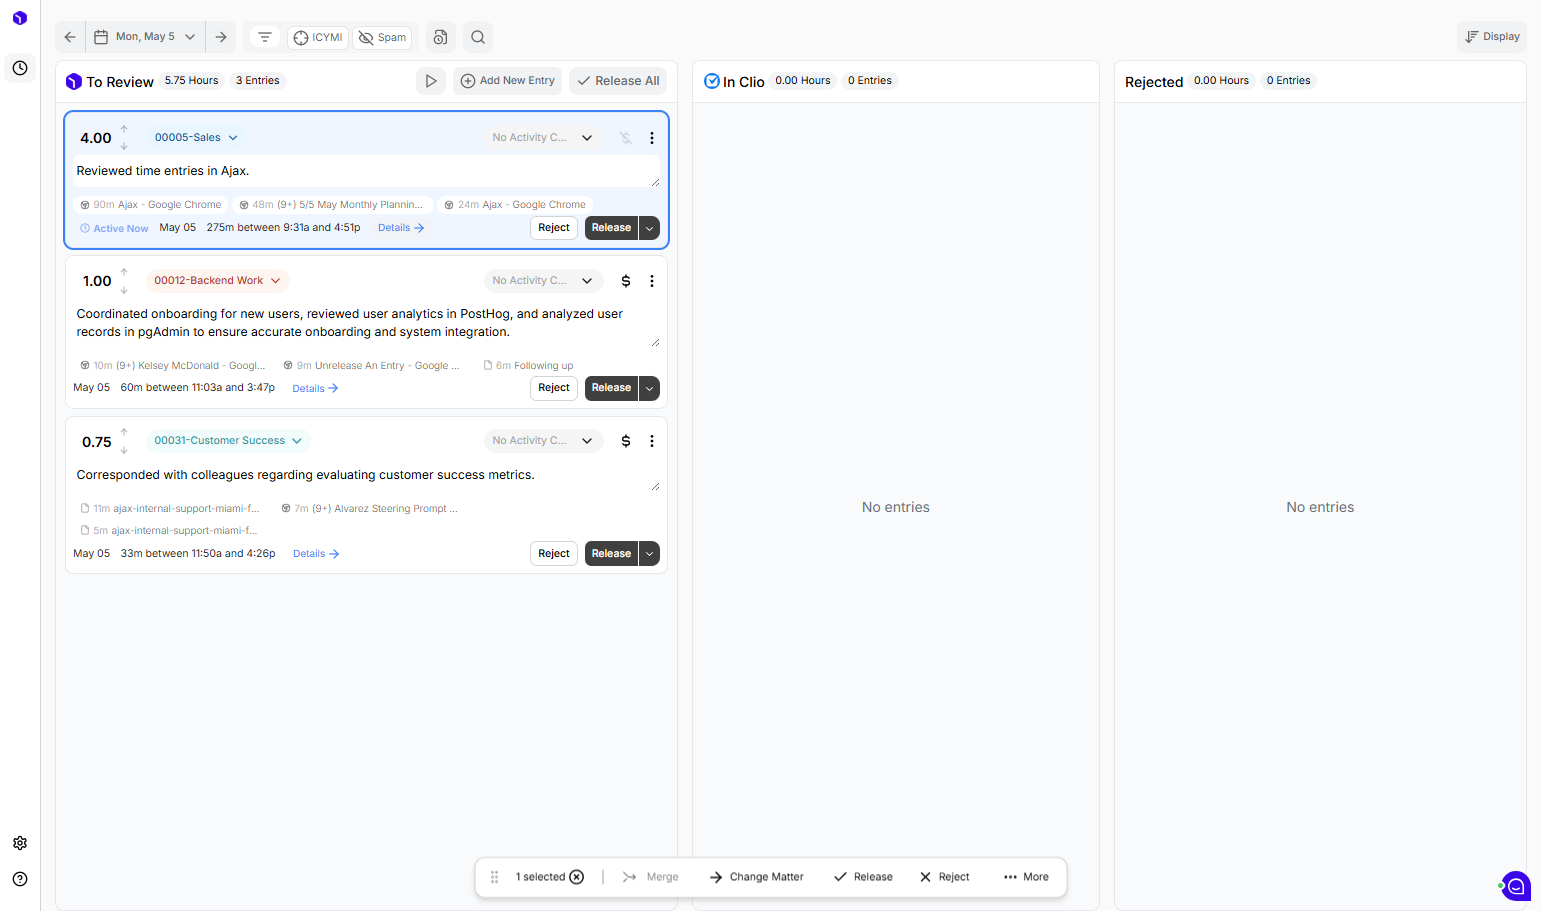This screenshot has width=1541, height=911.
Task: Go to the previous day arrow
Action: click(x=70, y=37)
